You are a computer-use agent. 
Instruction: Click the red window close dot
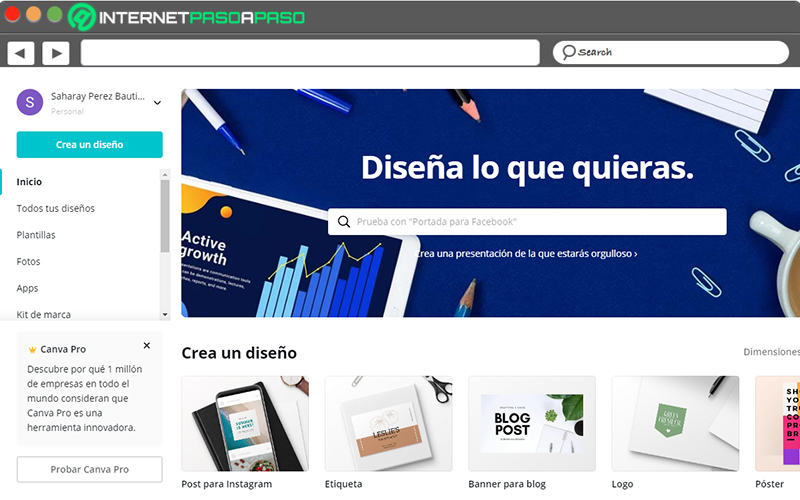(12, 14)
